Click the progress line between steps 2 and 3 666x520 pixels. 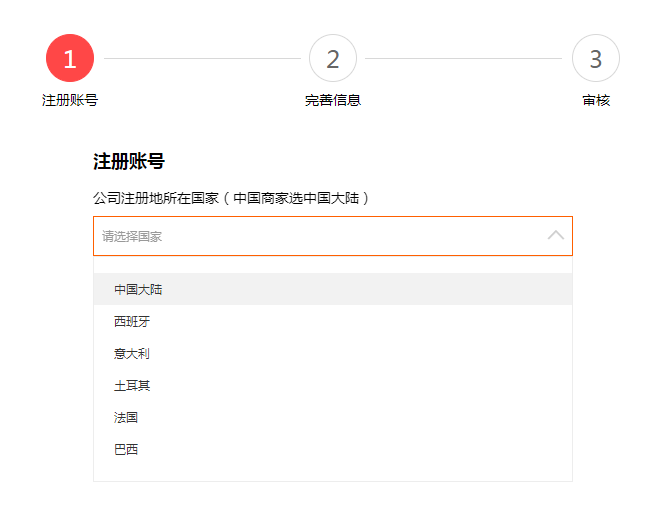point(464,58)
